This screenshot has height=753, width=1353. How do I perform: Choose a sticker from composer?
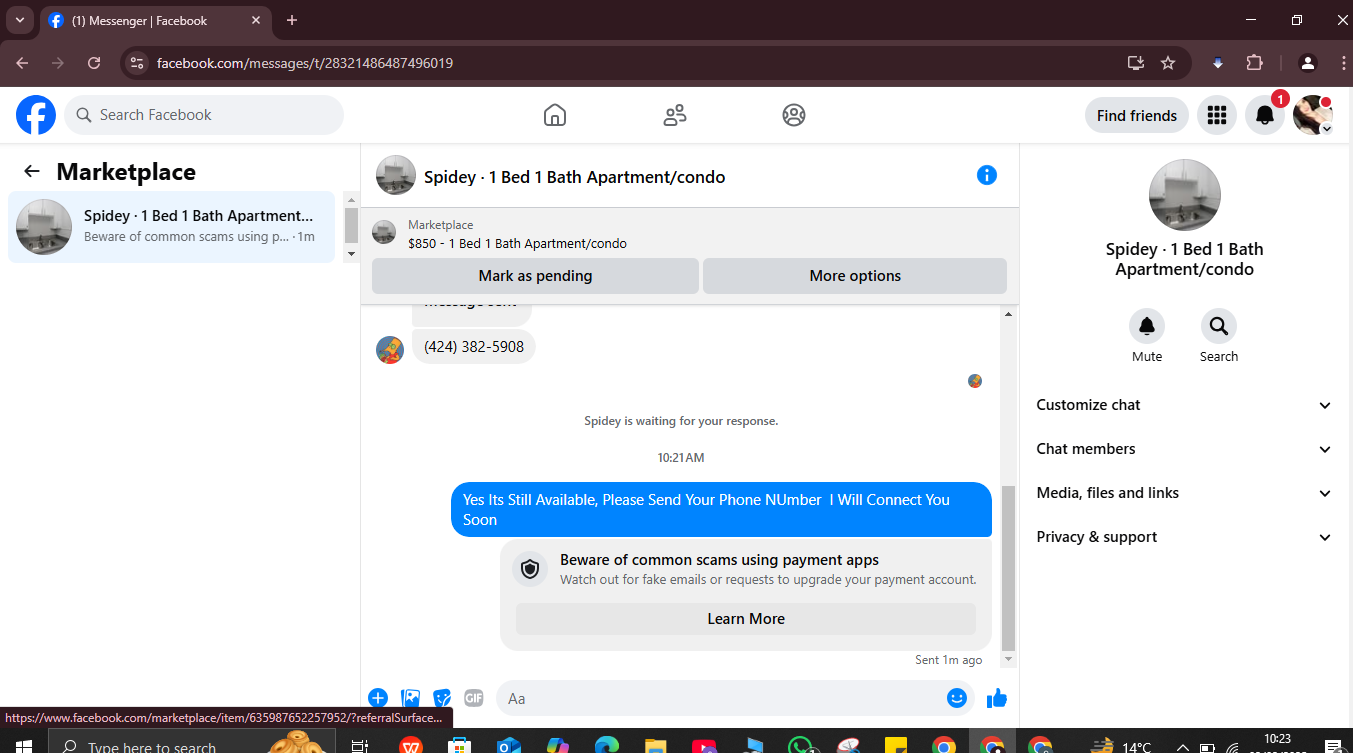point(442,698)
